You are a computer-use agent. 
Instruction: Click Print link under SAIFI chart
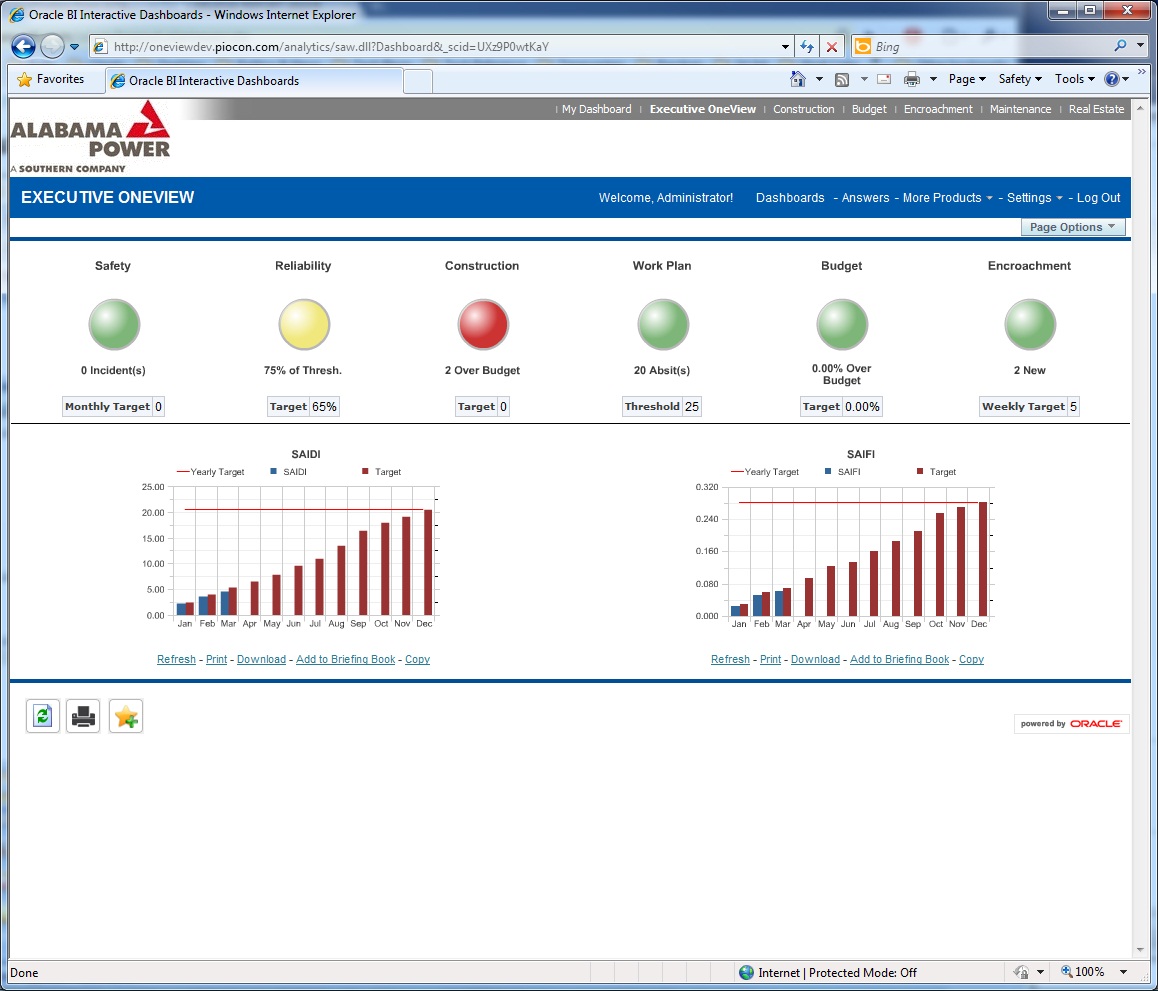pyautogui.click(x=770, y=659)
